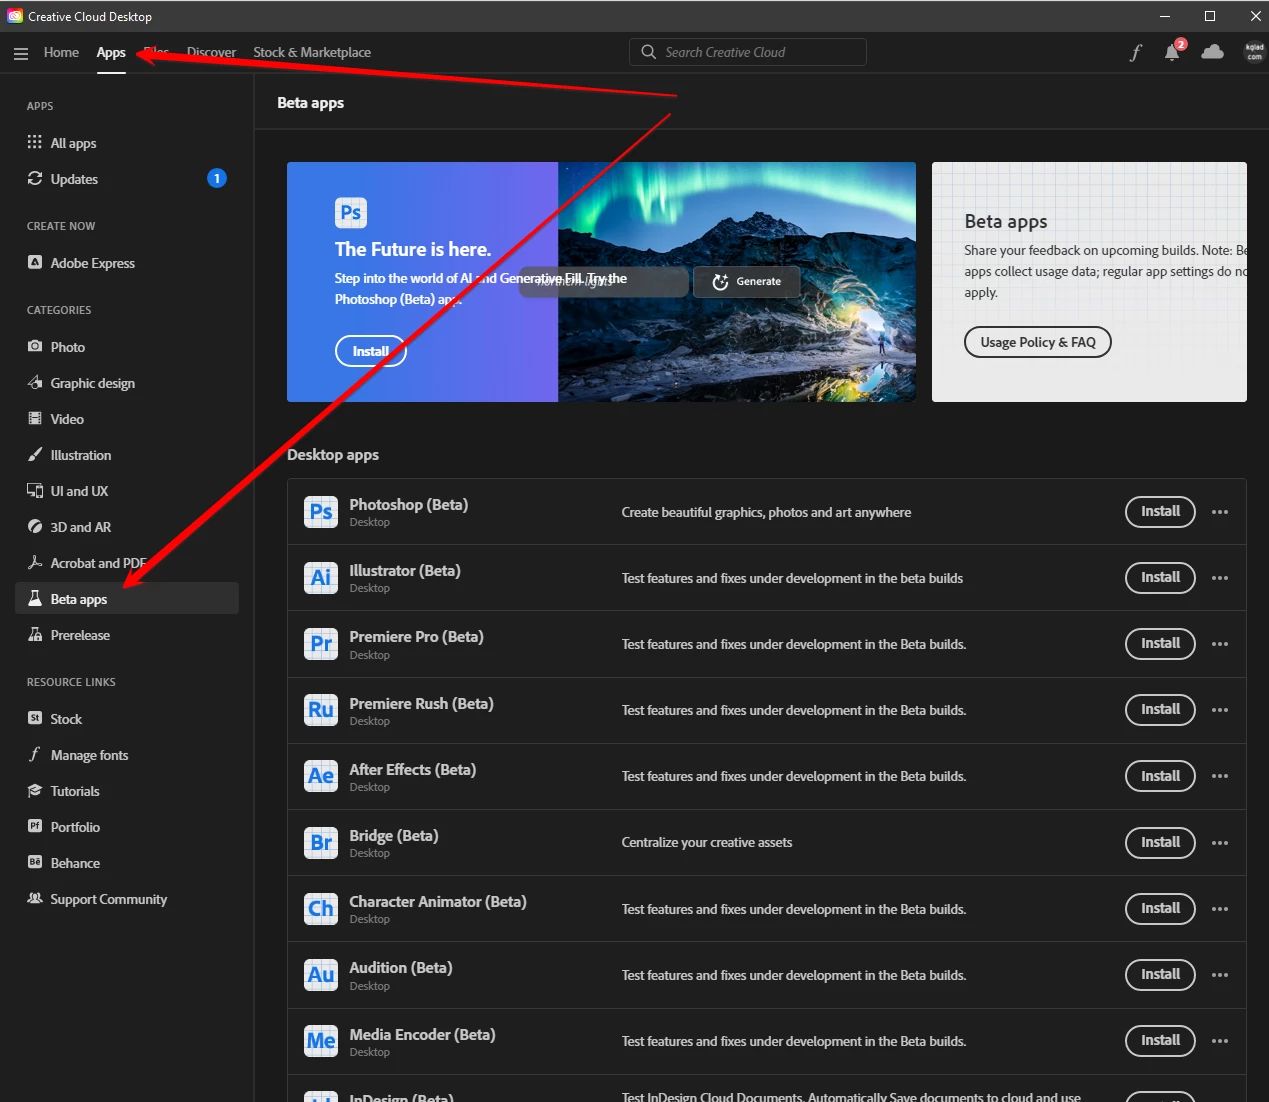The height and width of the screenshot is (1102, 1269).
Task: Click the Media Encoder (Beta) app icon
Action: (321, 1041)
